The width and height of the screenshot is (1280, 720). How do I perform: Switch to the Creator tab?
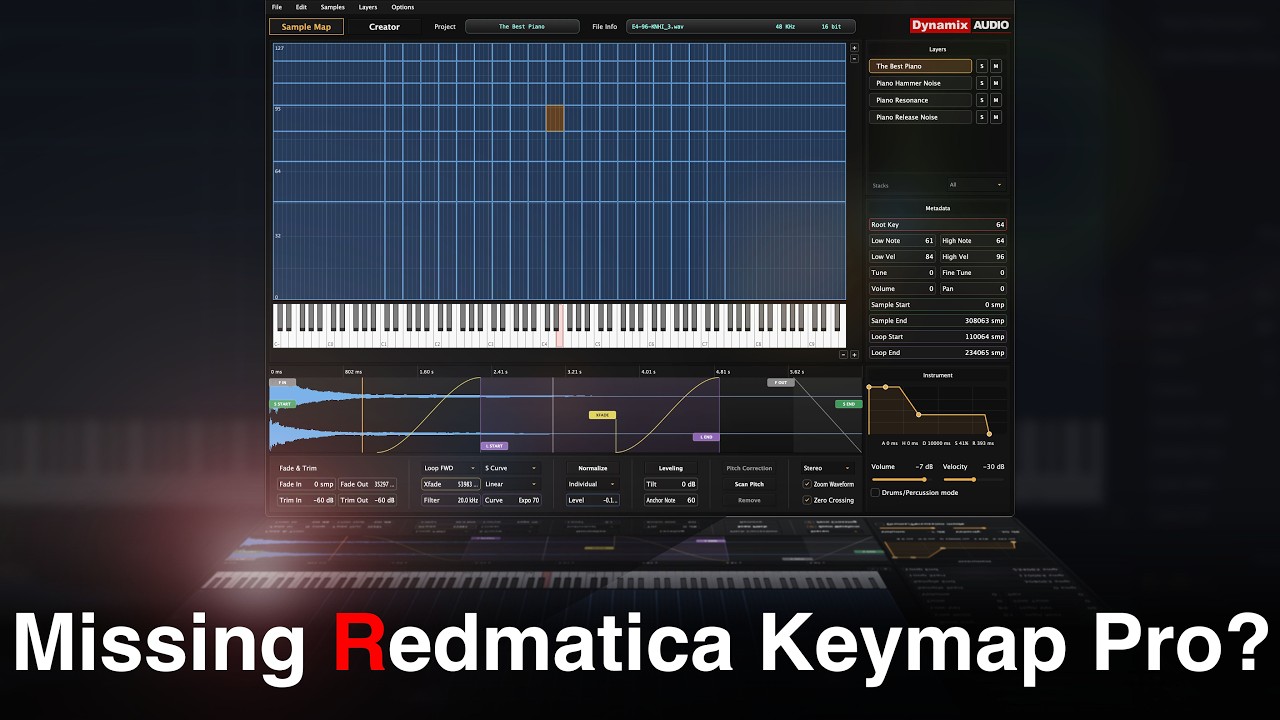pyautogui.click(x=384, y=27)
